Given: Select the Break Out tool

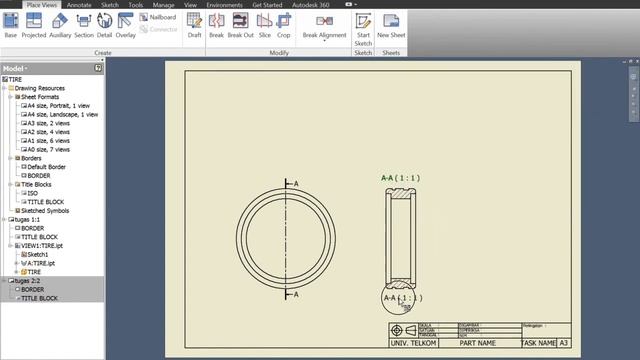Looking at the screenshot, I should point(240,25).
